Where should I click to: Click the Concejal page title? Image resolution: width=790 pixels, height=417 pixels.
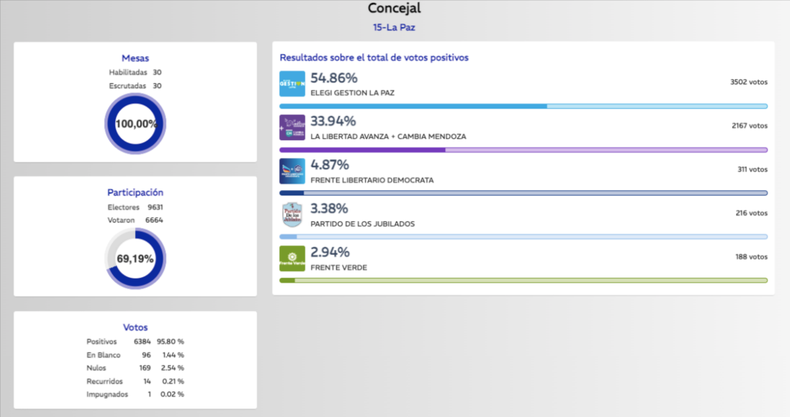394,9
